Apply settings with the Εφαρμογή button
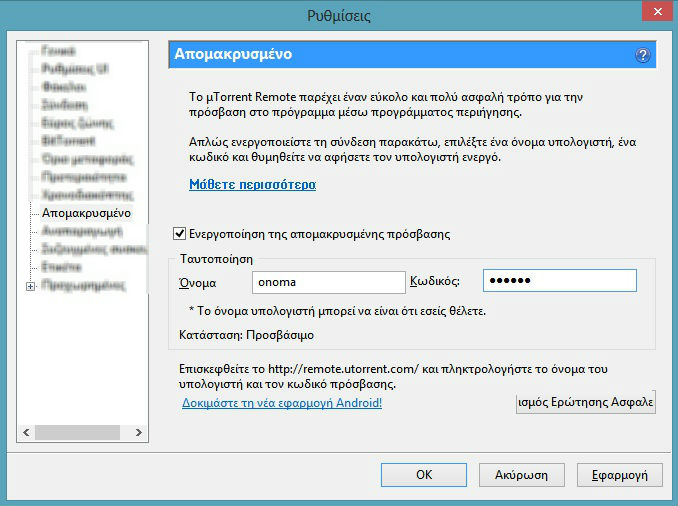 [x=620, y=475]
